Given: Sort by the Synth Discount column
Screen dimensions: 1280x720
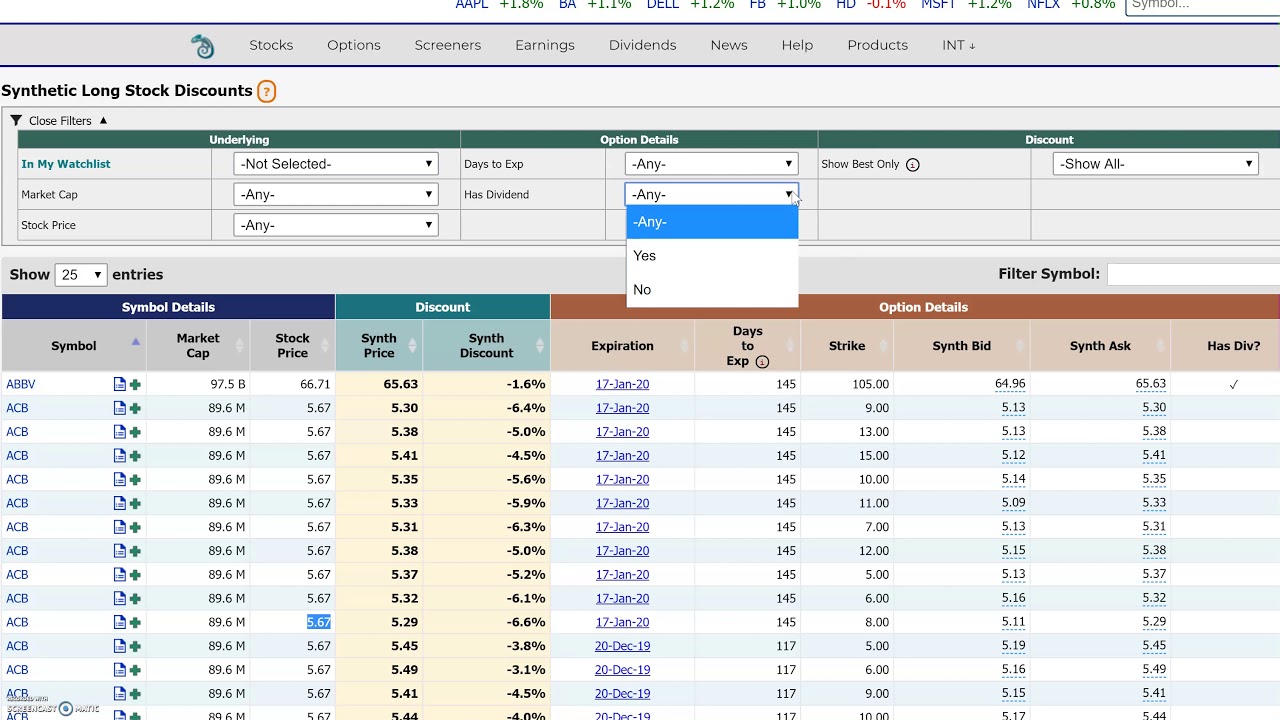Looking at the screenshot, I should tap(486, 346).
